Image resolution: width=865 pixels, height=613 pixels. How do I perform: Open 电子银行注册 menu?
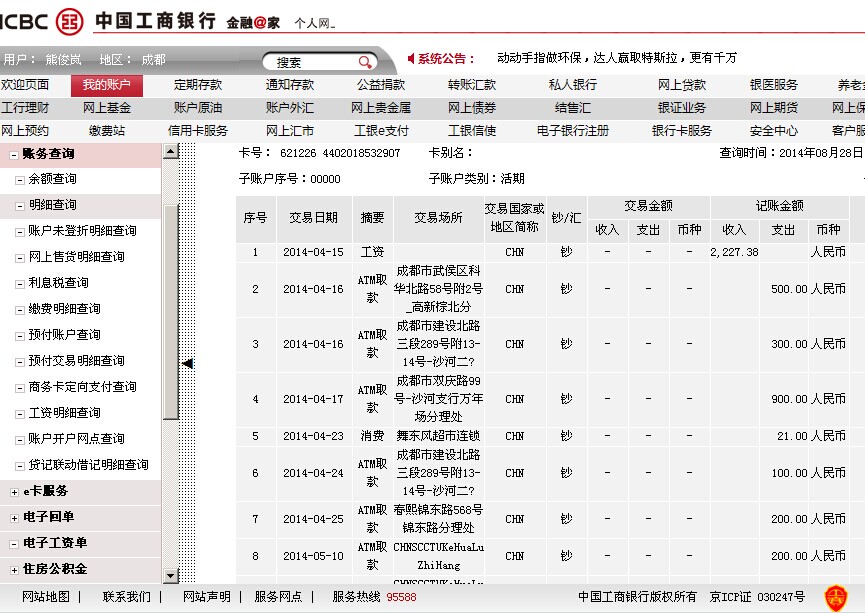point(572,131)
